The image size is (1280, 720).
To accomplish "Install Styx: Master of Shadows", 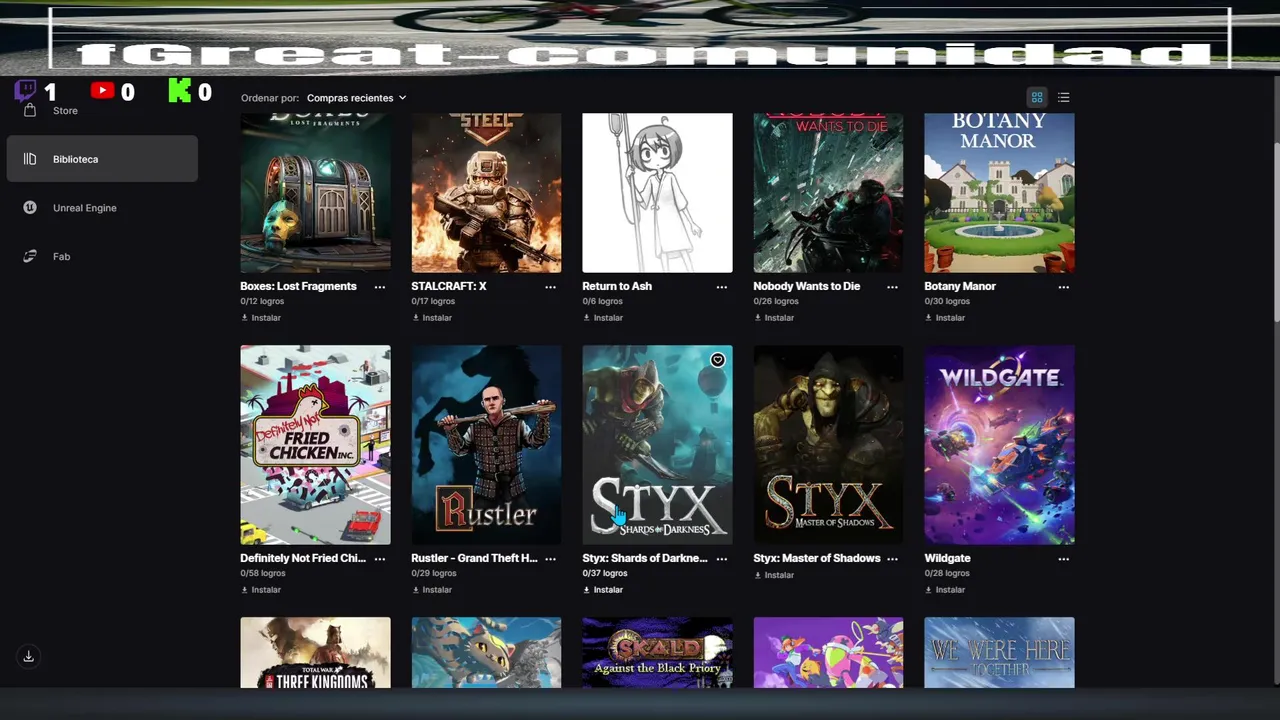I will 774,575.
